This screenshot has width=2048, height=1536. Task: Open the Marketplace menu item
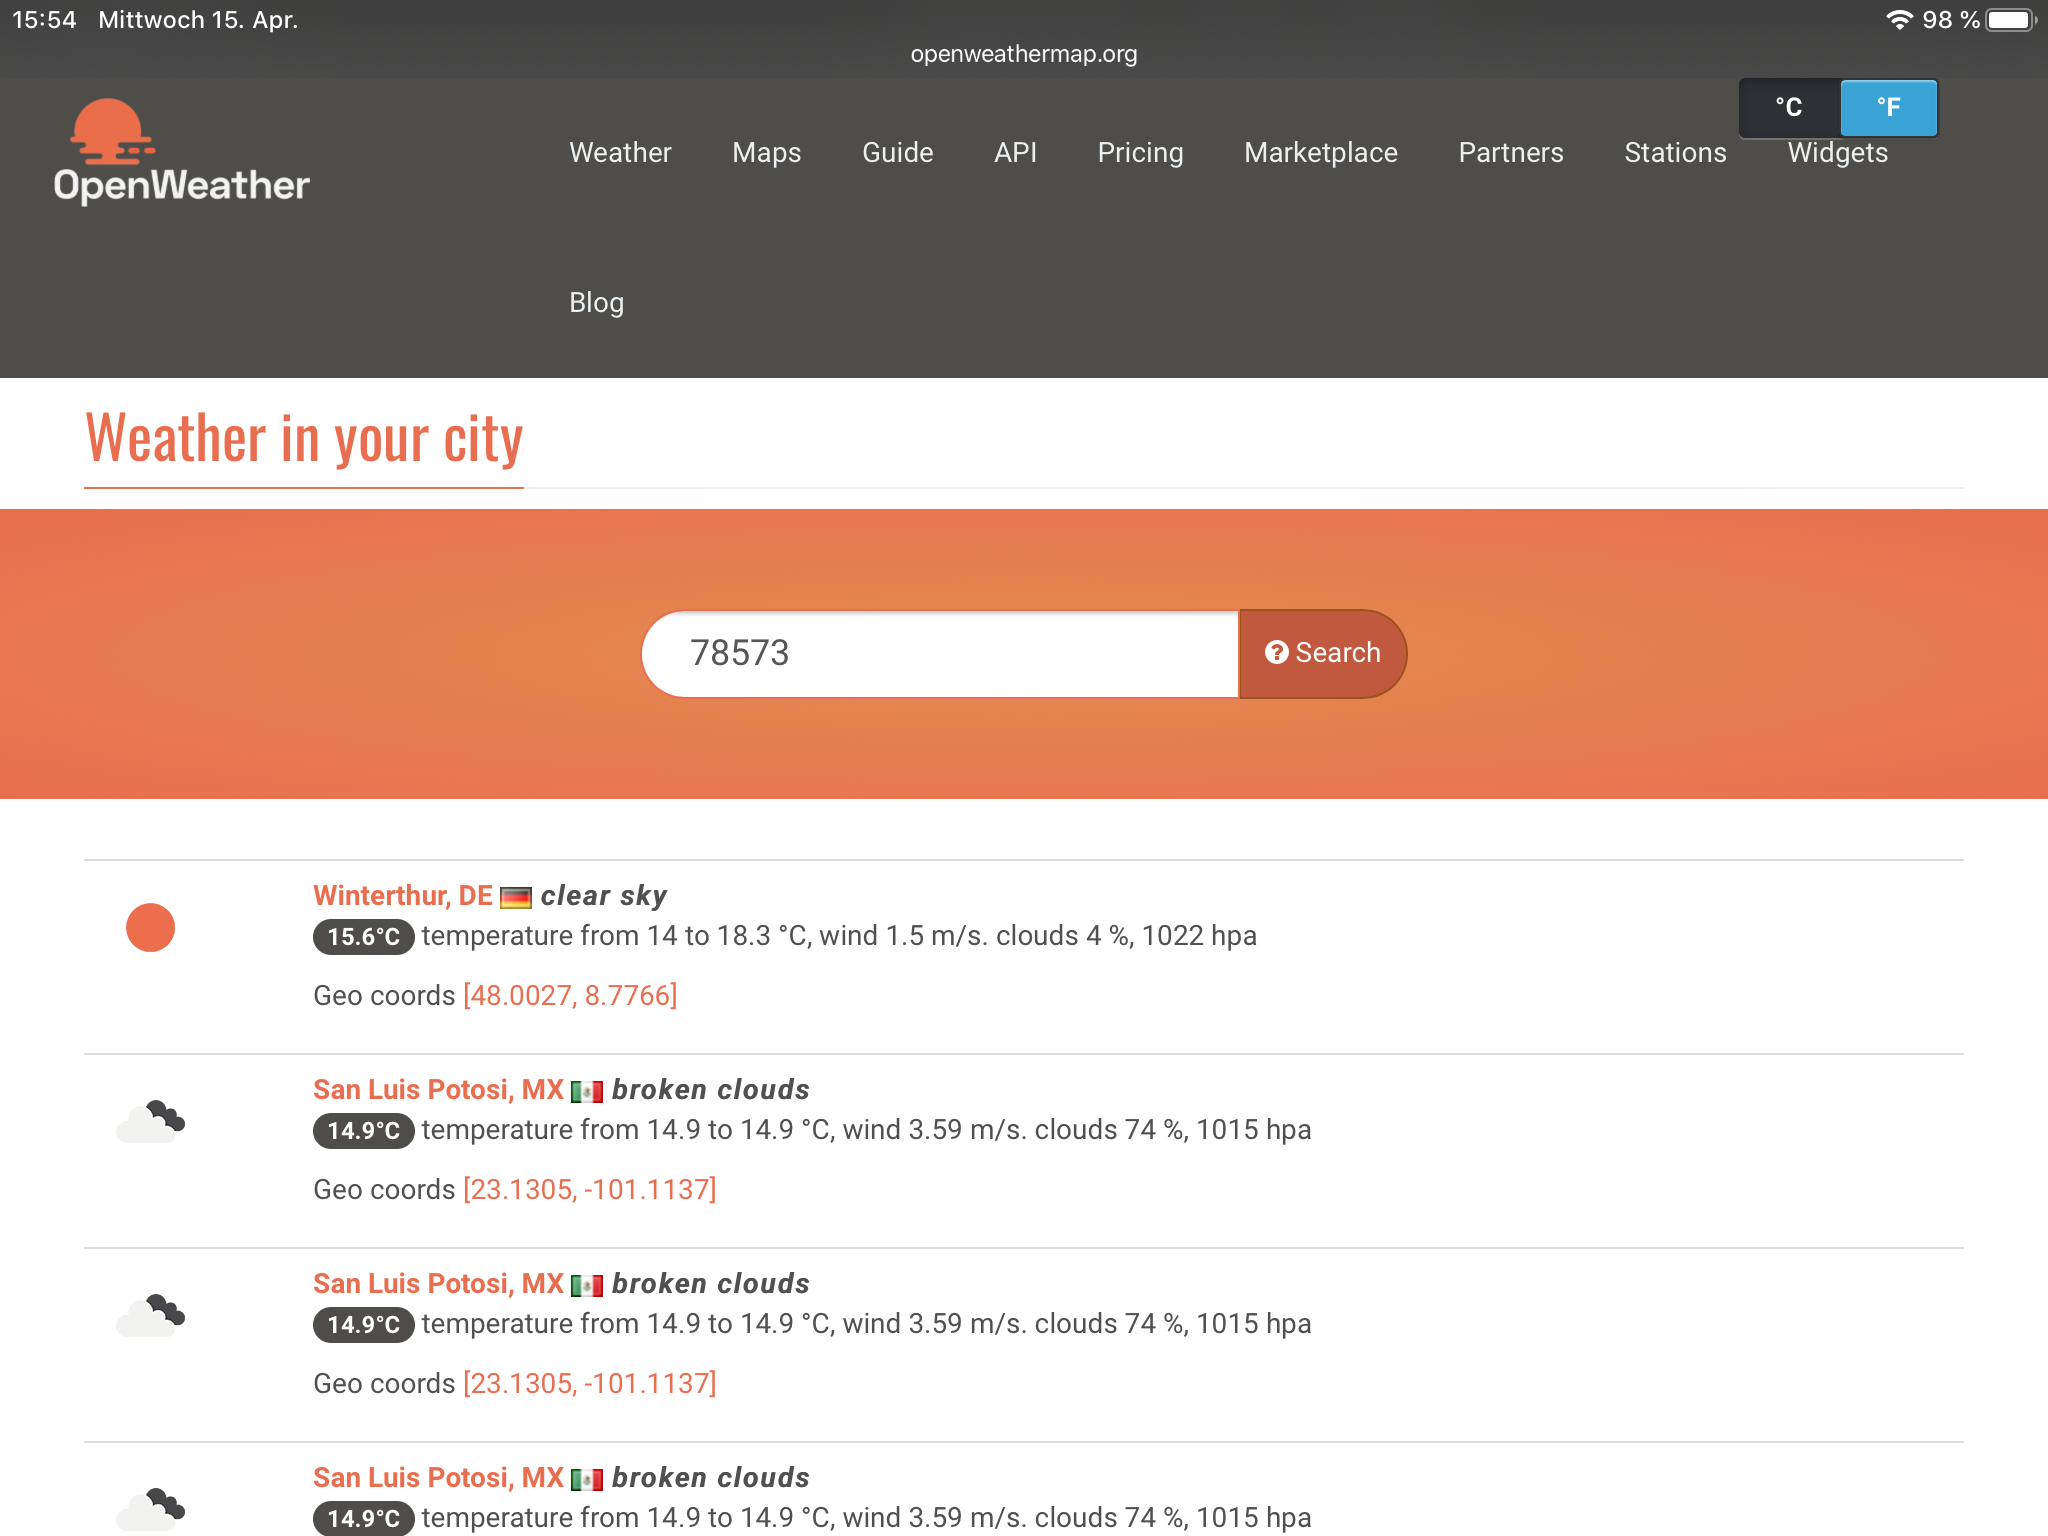click(x=1320, y=153)
